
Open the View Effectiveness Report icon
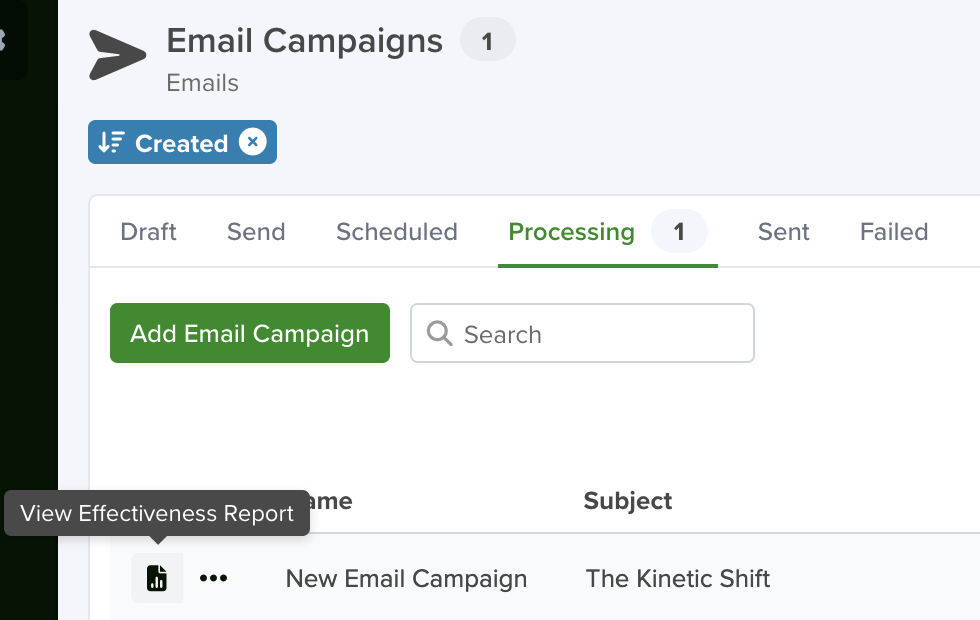point(157,578)
